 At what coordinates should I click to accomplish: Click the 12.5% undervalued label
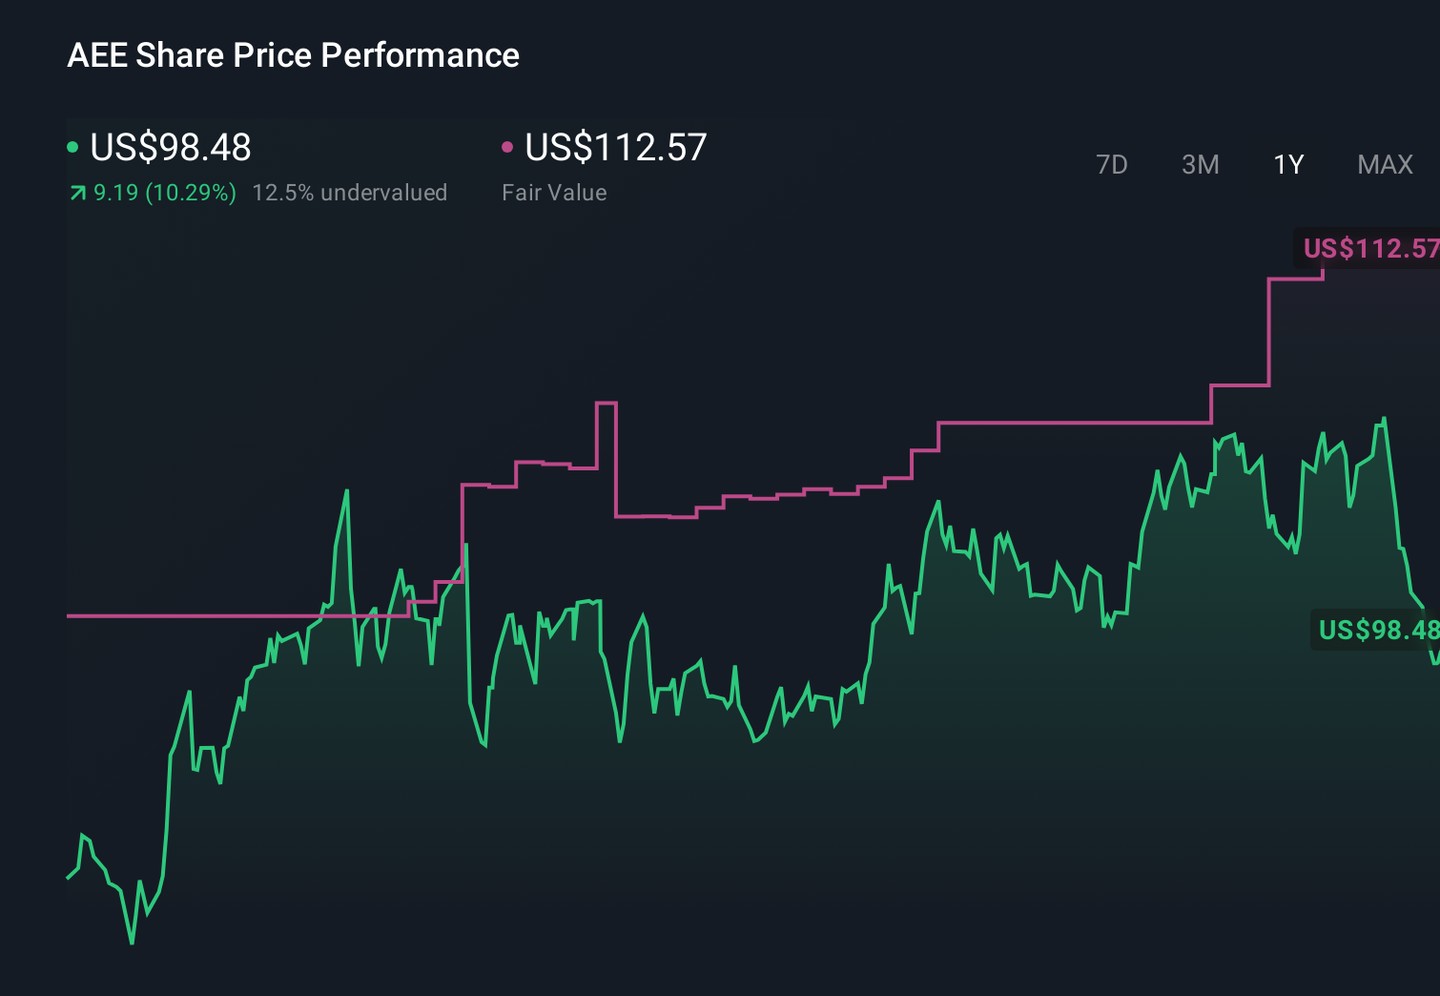[350, 192]
